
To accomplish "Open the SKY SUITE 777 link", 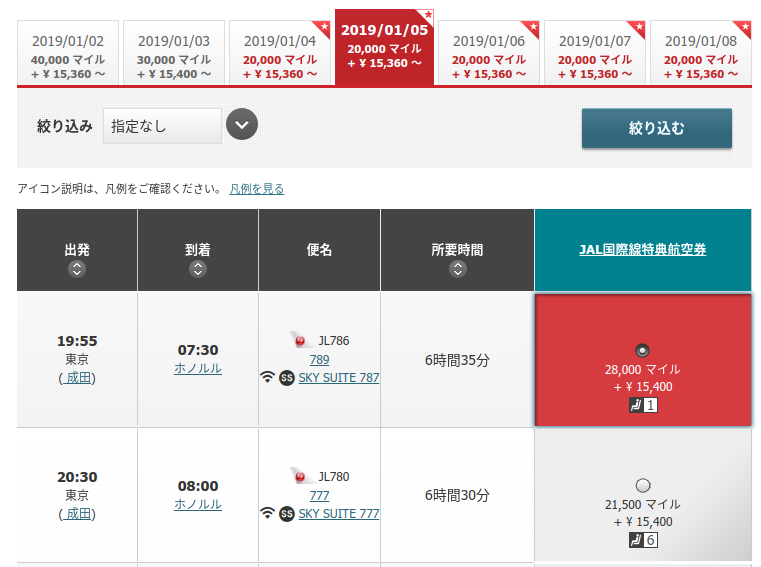I will point(339,514).
